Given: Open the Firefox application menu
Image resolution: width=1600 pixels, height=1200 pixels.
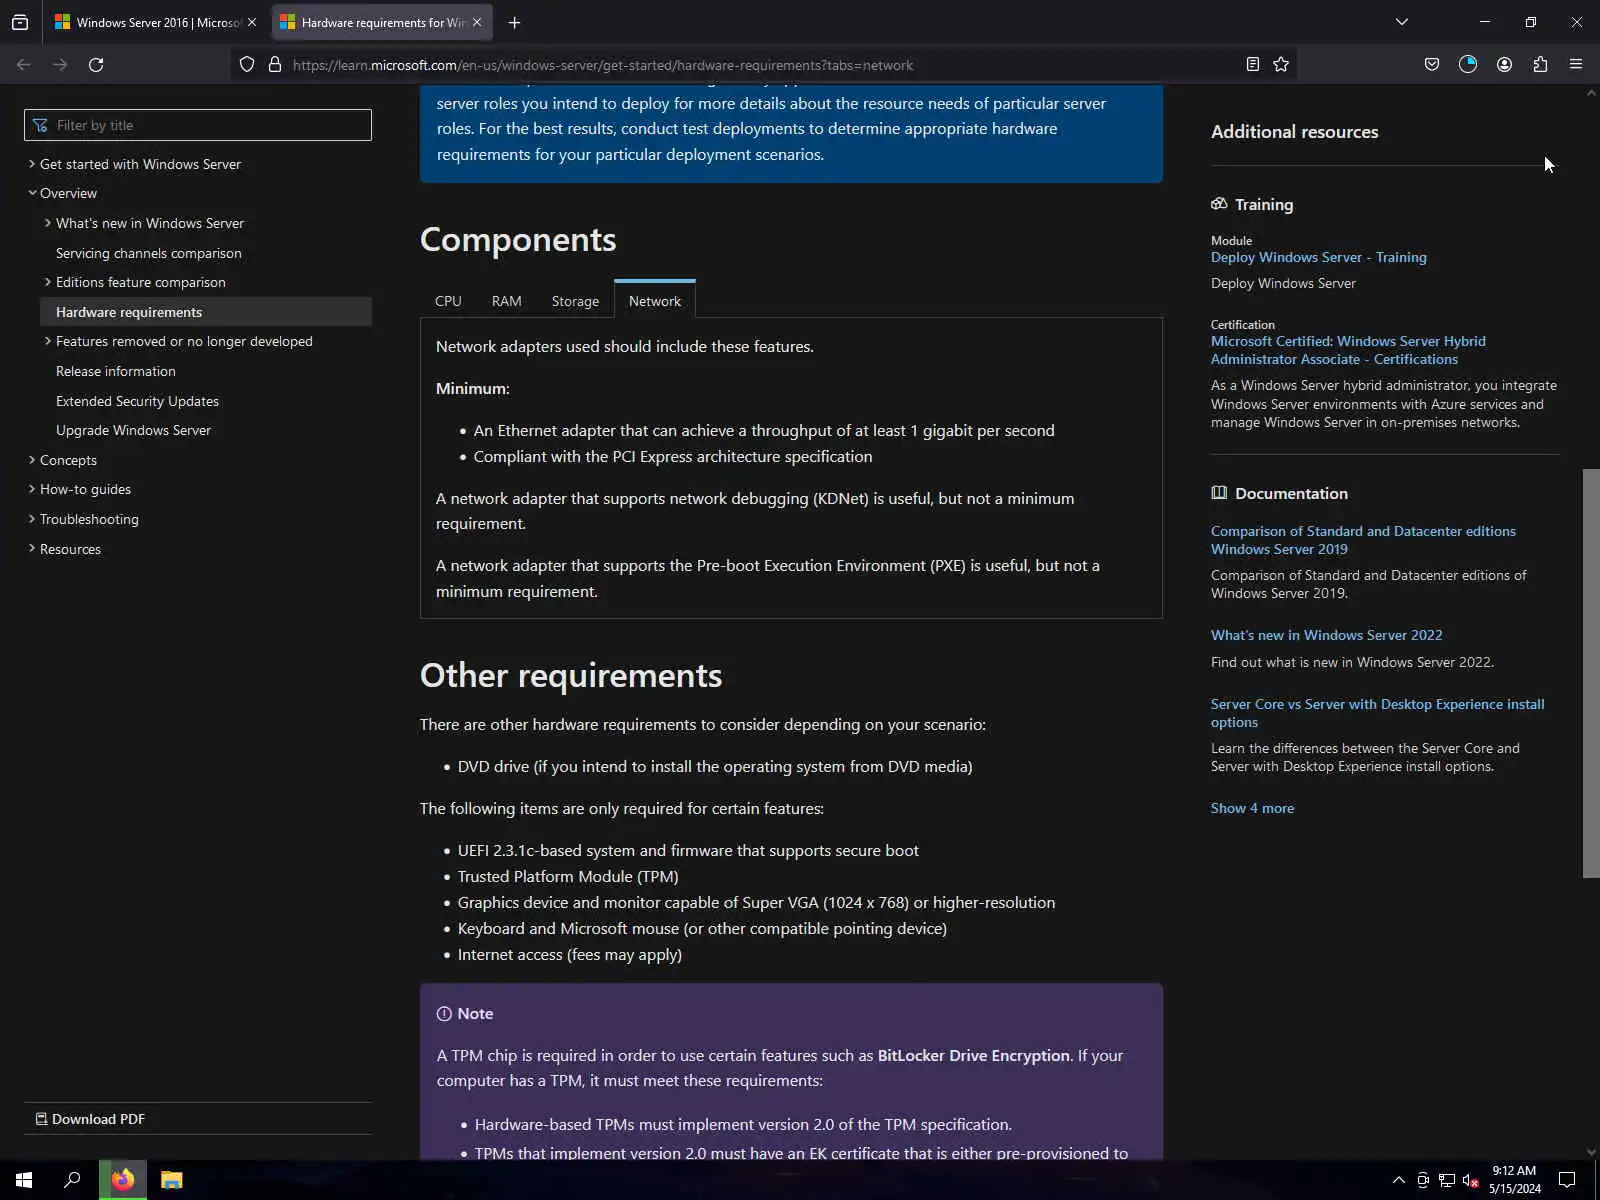Looking at the screenshot, I should tap(1576, 65).
